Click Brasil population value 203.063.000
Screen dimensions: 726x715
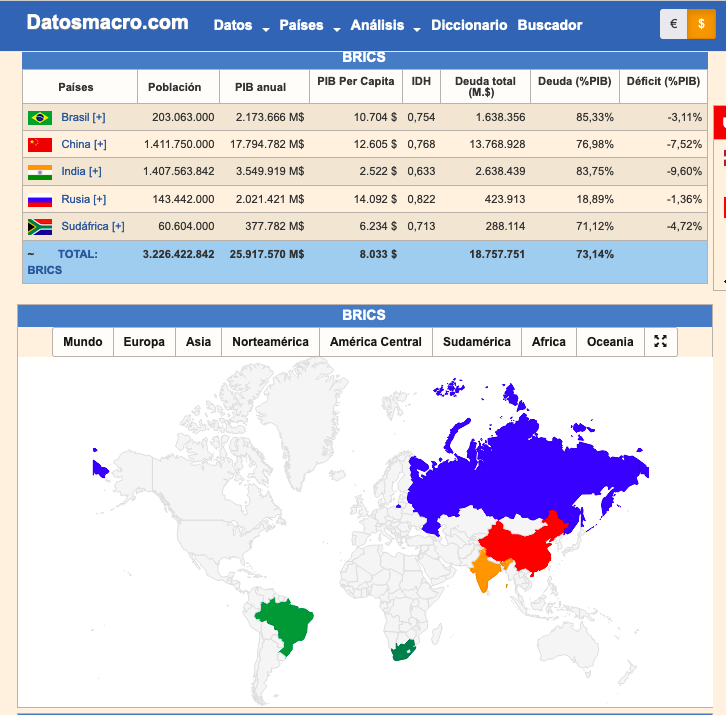pyautogui.click(x=183, y=117)
